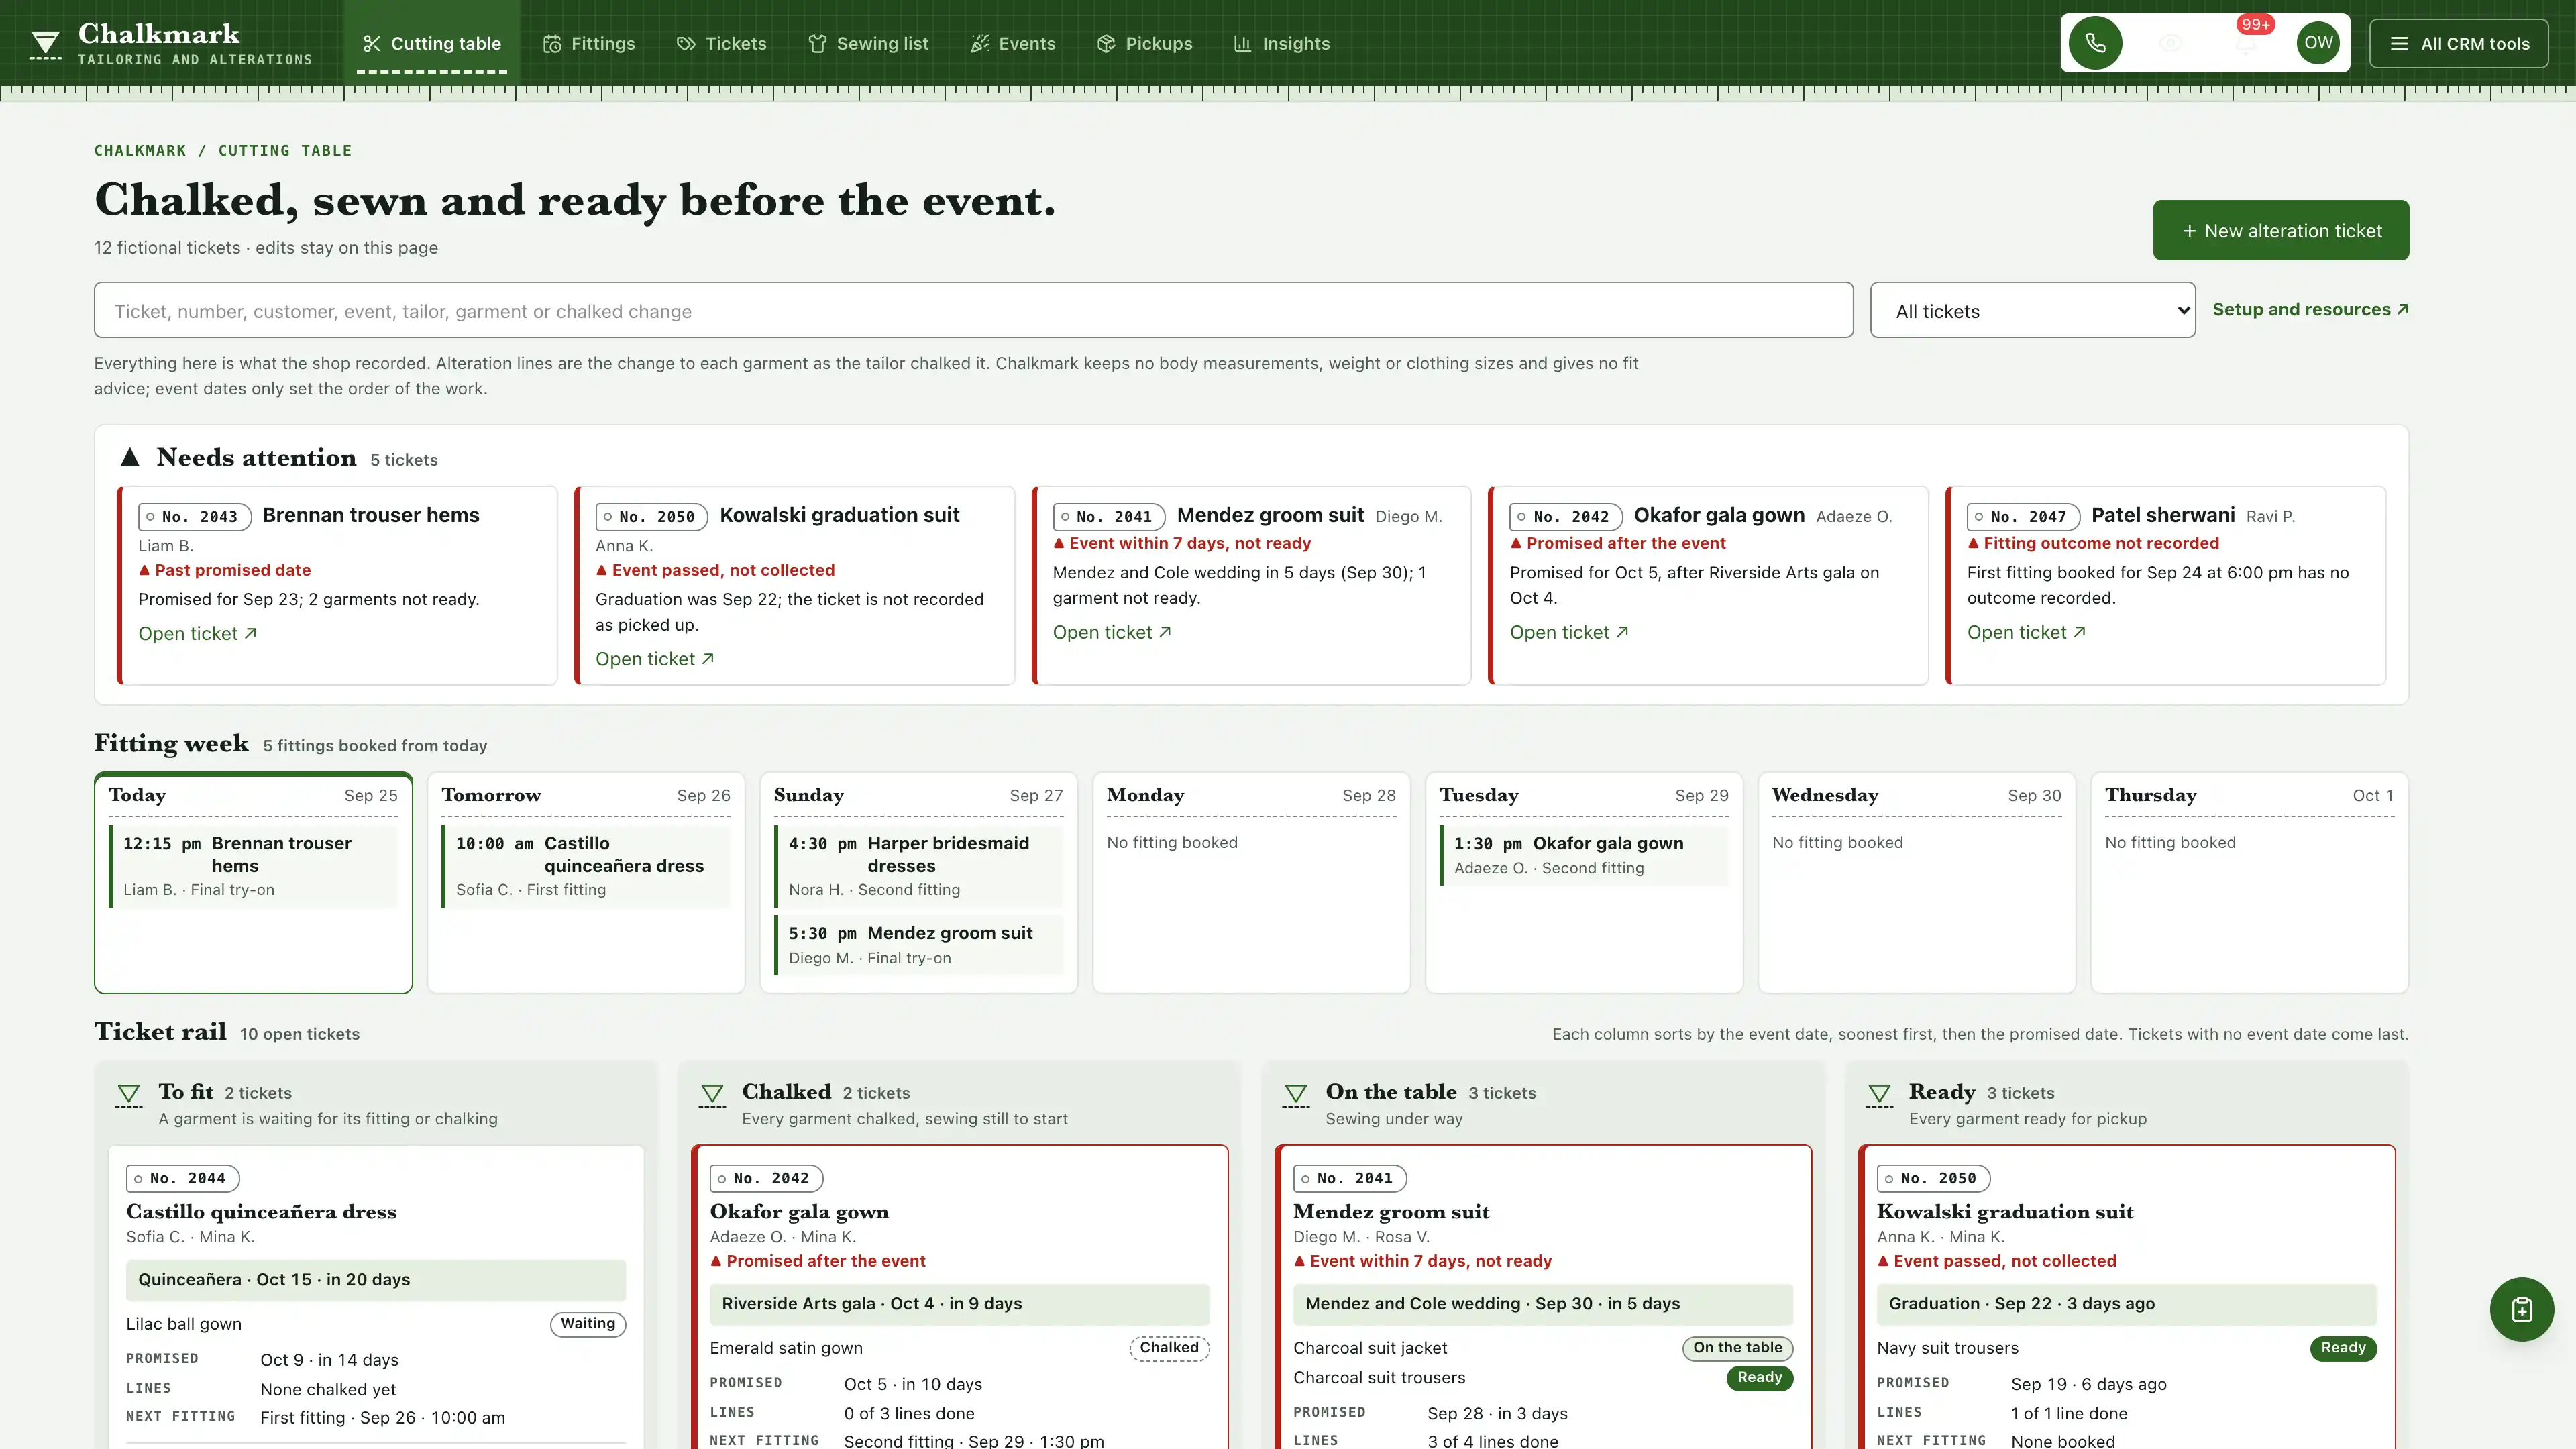
Task: Expand the All tickets filter dropdown
Action: click(2032, 311)
